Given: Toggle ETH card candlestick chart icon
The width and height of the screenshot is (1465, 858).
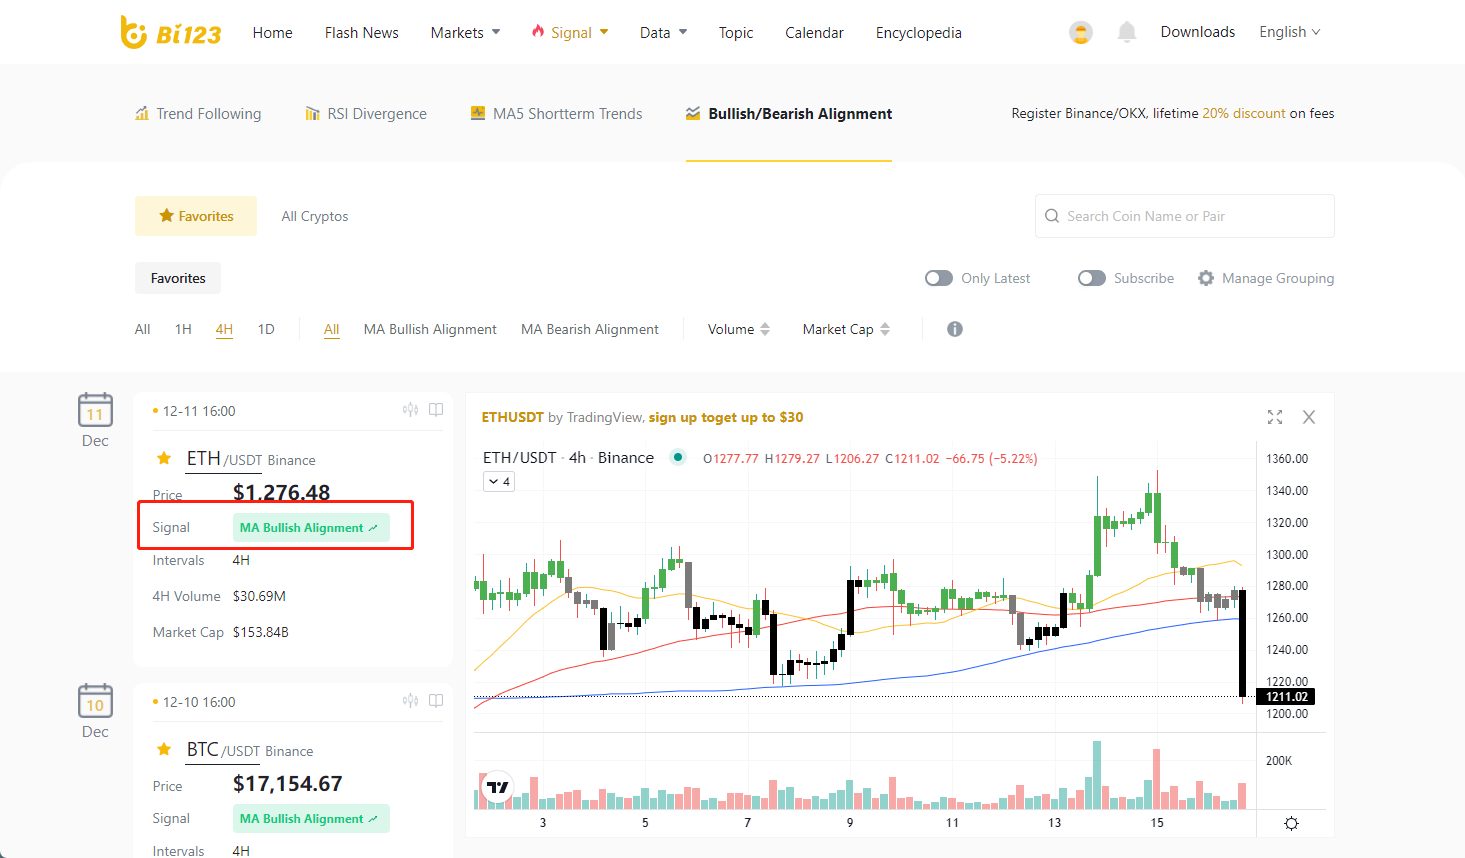Looking at the screenshot, I should (410, 410).
